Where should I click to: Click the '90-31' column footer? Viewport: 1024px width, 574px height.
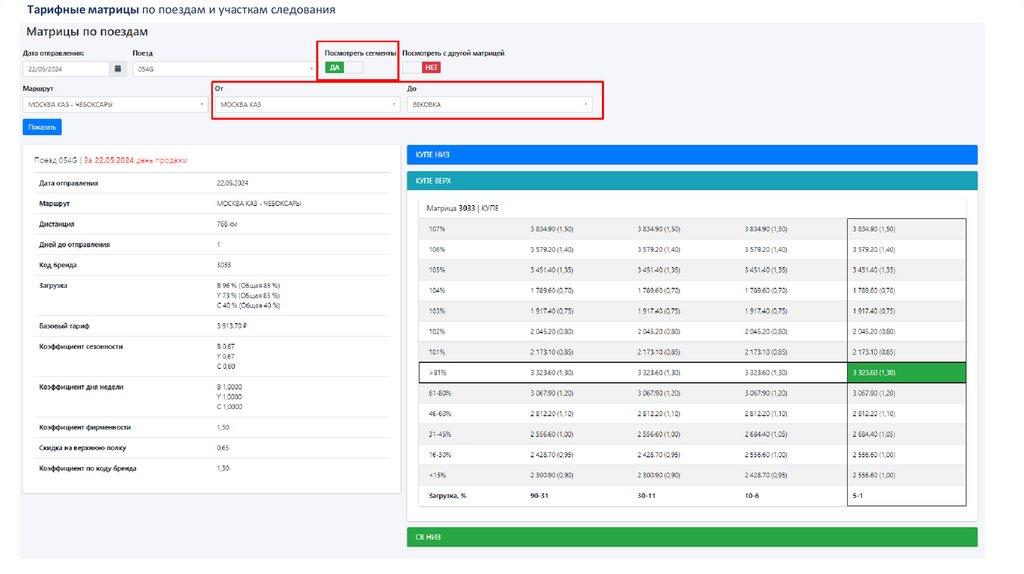click(543, 495)
